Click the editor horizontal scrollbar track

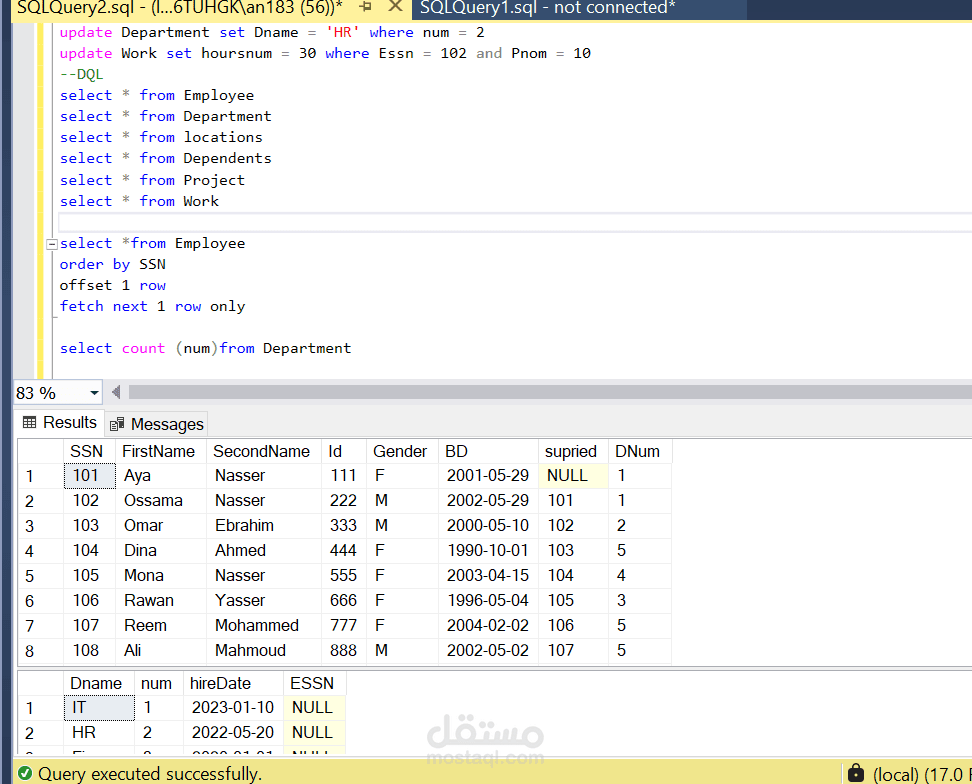[x=550, y=392]
